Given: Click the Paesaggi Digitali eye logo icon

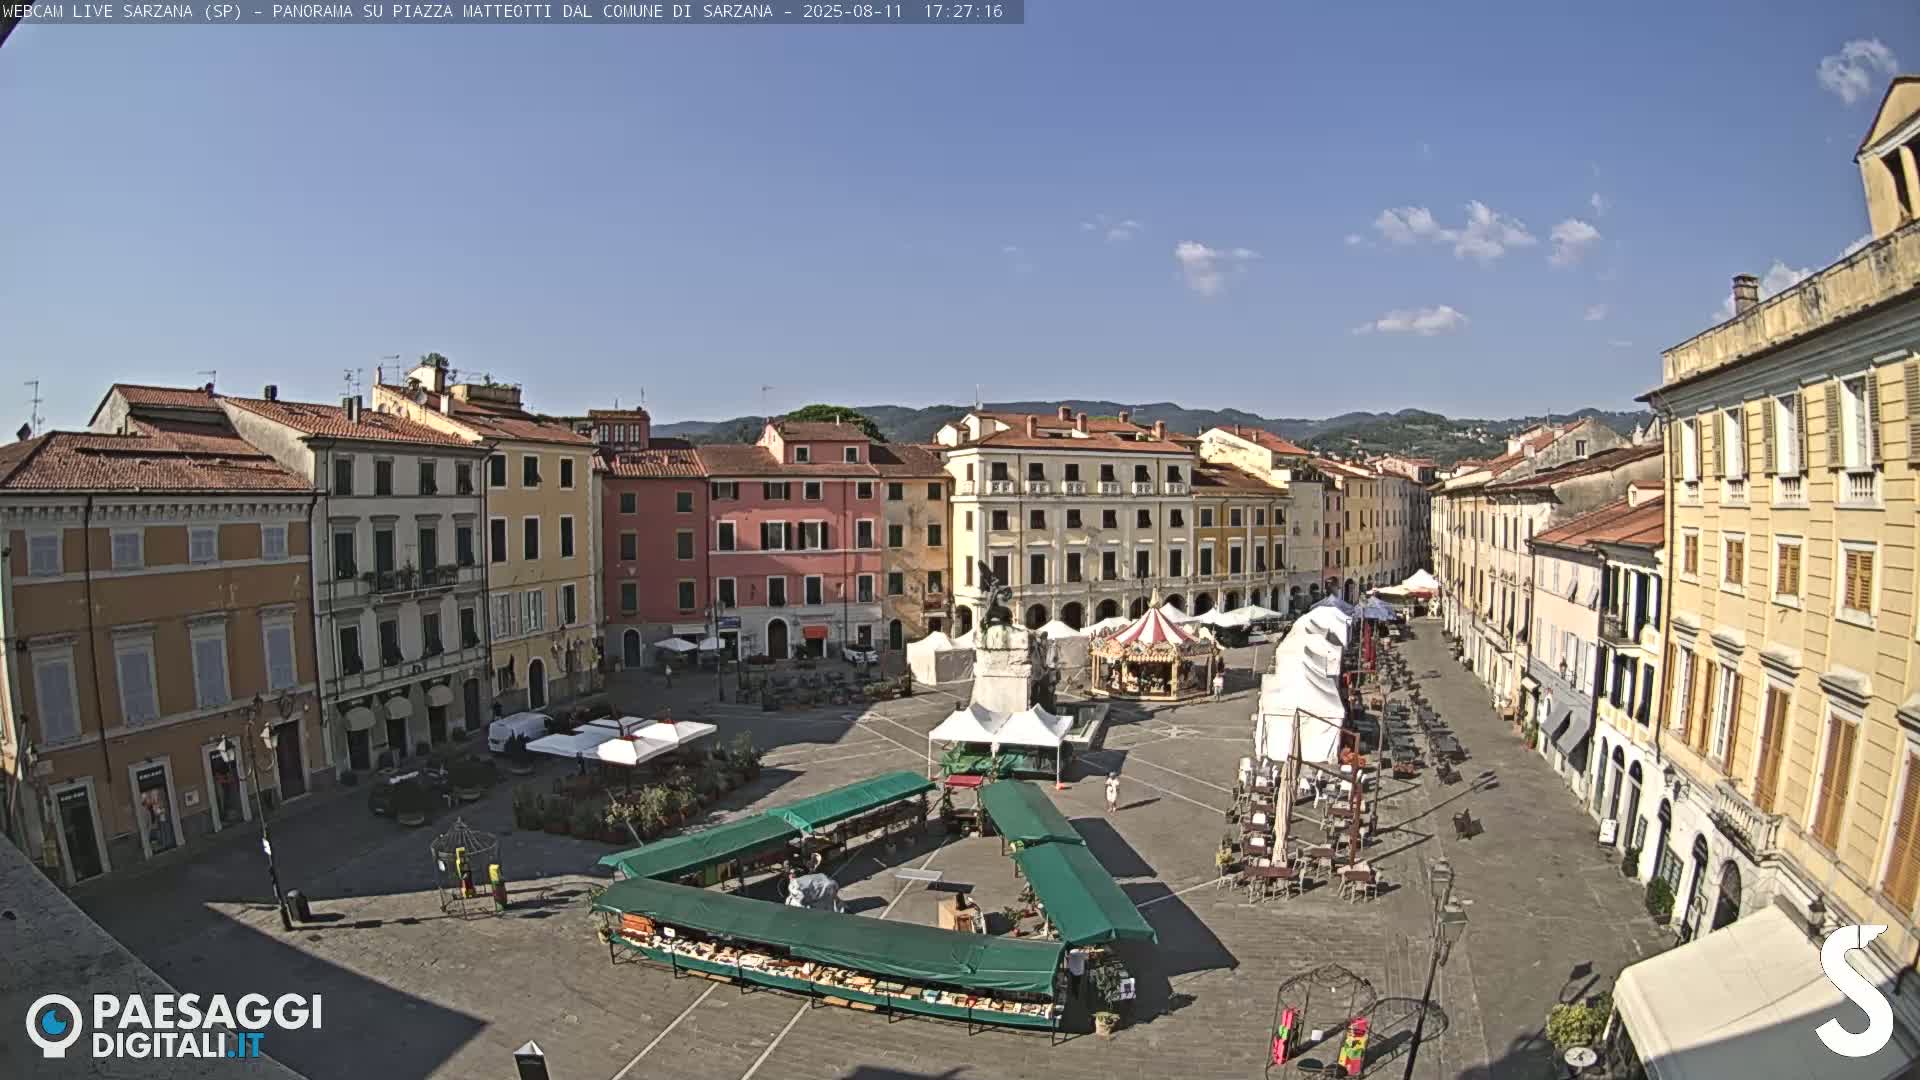Looking at the screenshot, I should coord(54,1025).
